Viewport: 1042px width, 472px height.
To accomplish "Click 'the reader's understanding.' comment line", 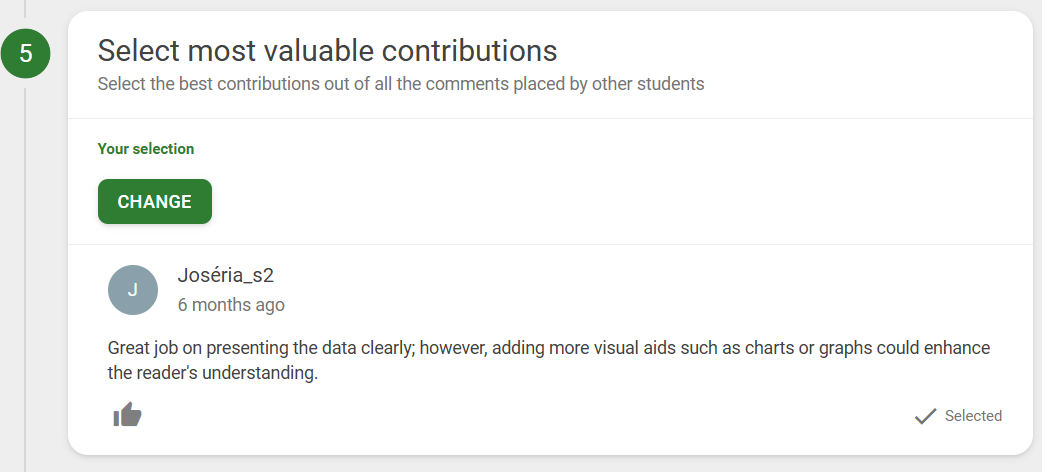I will (x=213, y=373).
